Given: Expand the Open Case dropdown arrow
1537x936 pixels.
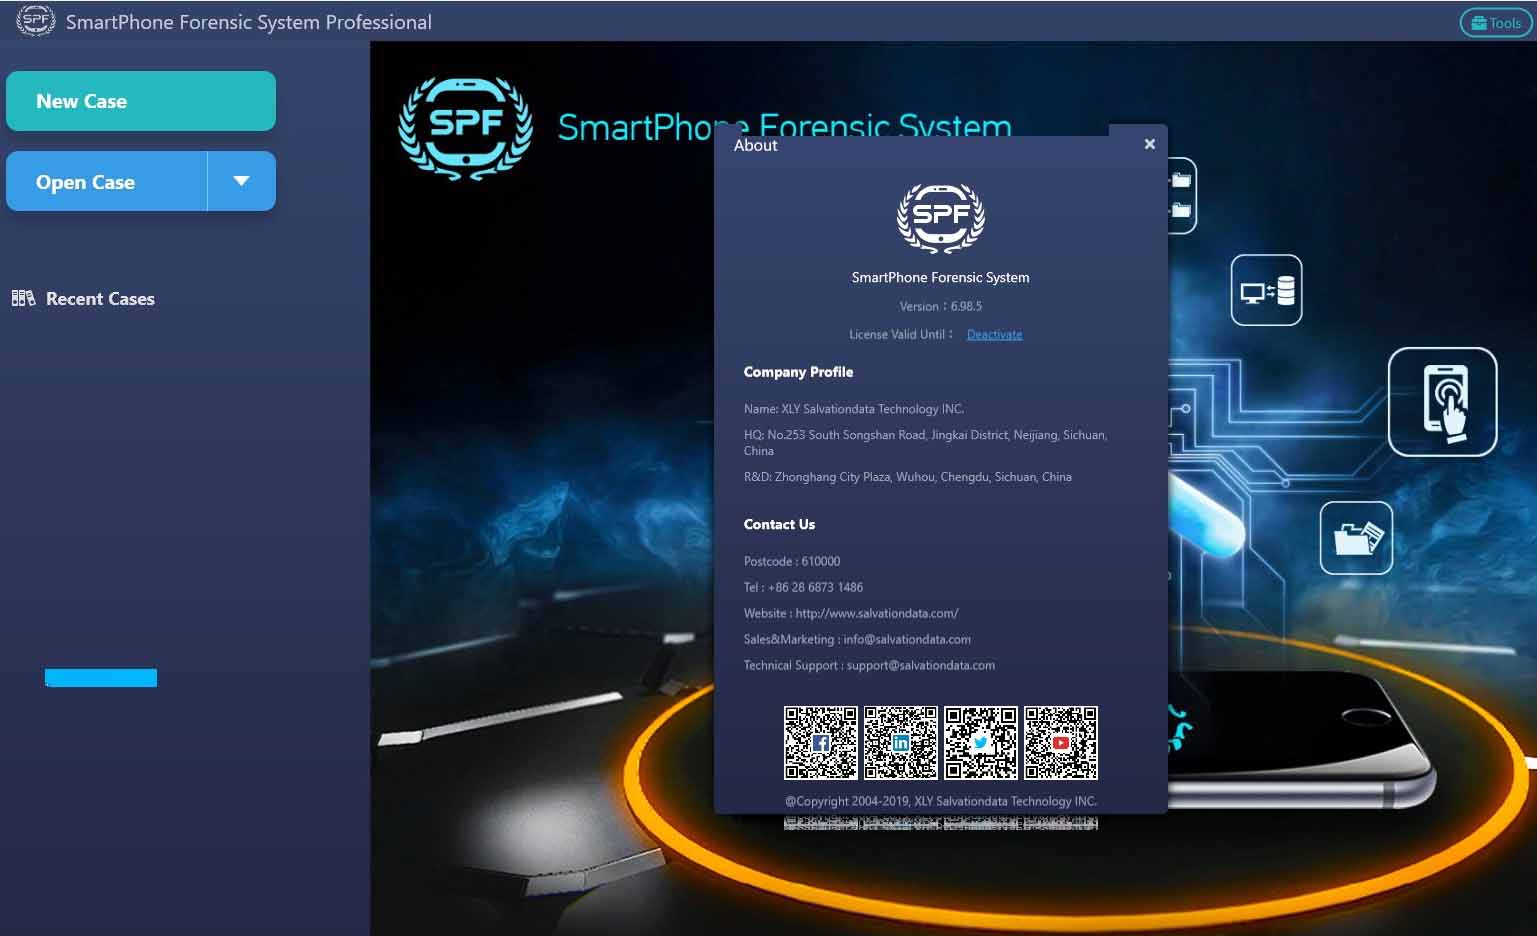Looking at the screenshot, I should [240, 181].
